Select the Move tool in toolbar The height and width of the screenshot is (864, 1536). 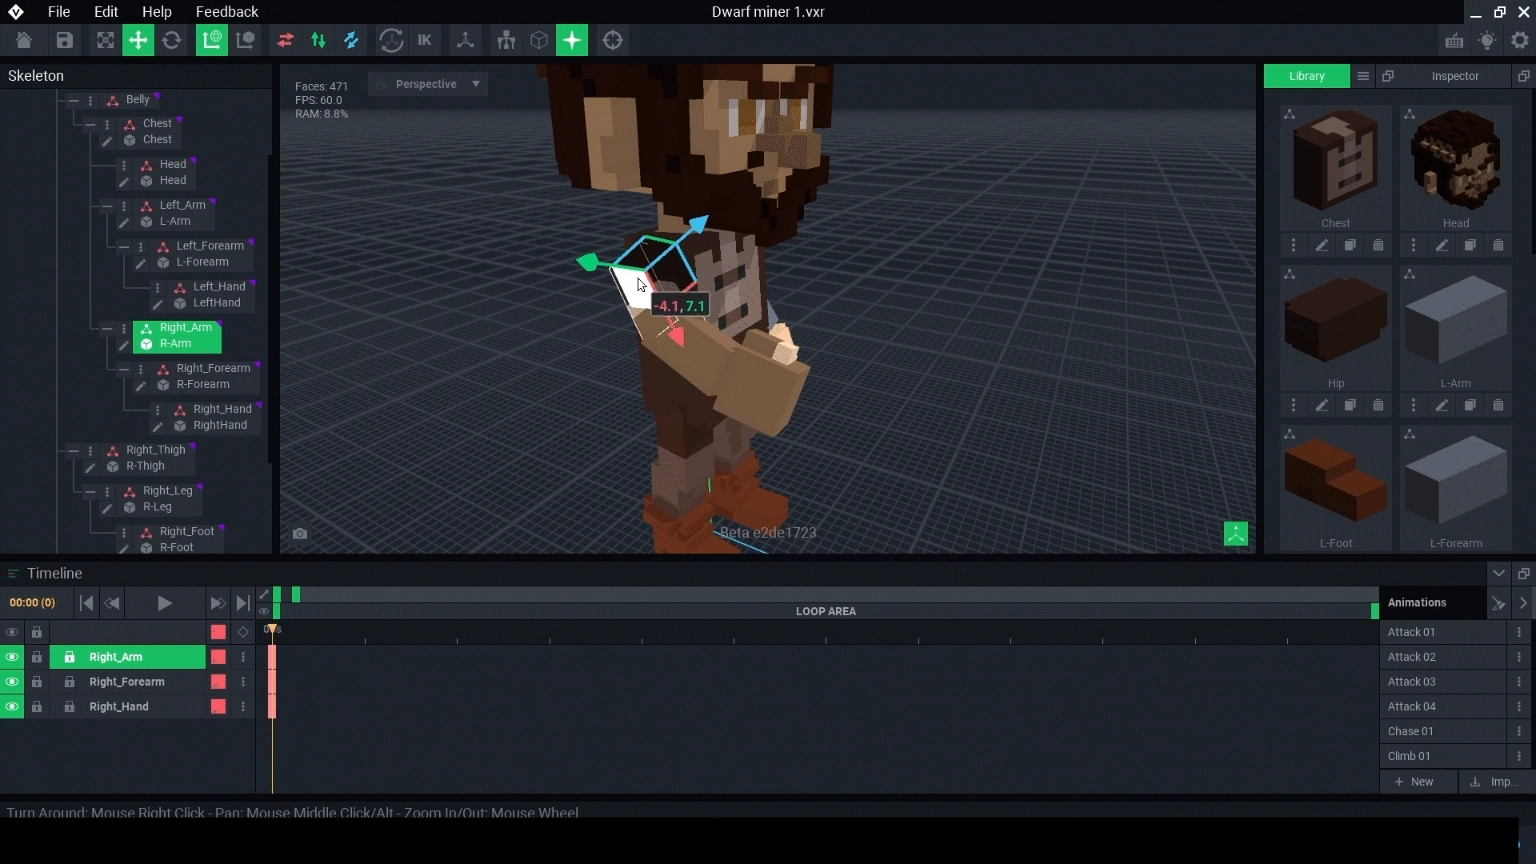138,40
